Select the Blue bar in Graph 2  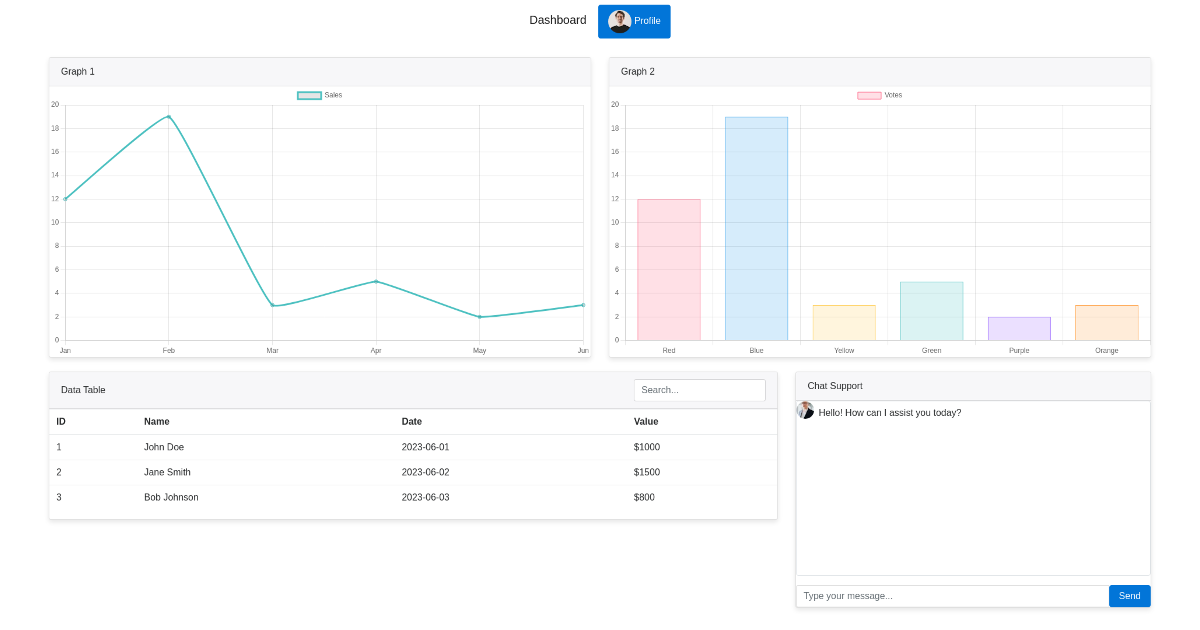[756, 230]
